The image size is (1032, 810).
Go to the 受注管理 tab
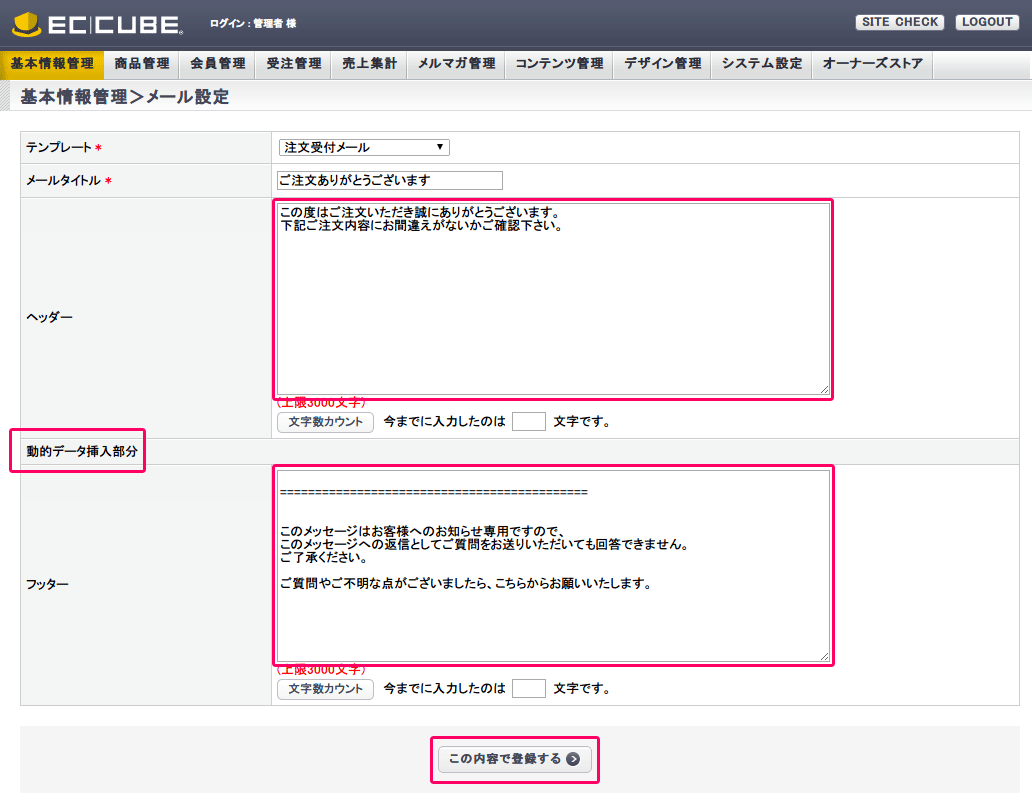294,64
